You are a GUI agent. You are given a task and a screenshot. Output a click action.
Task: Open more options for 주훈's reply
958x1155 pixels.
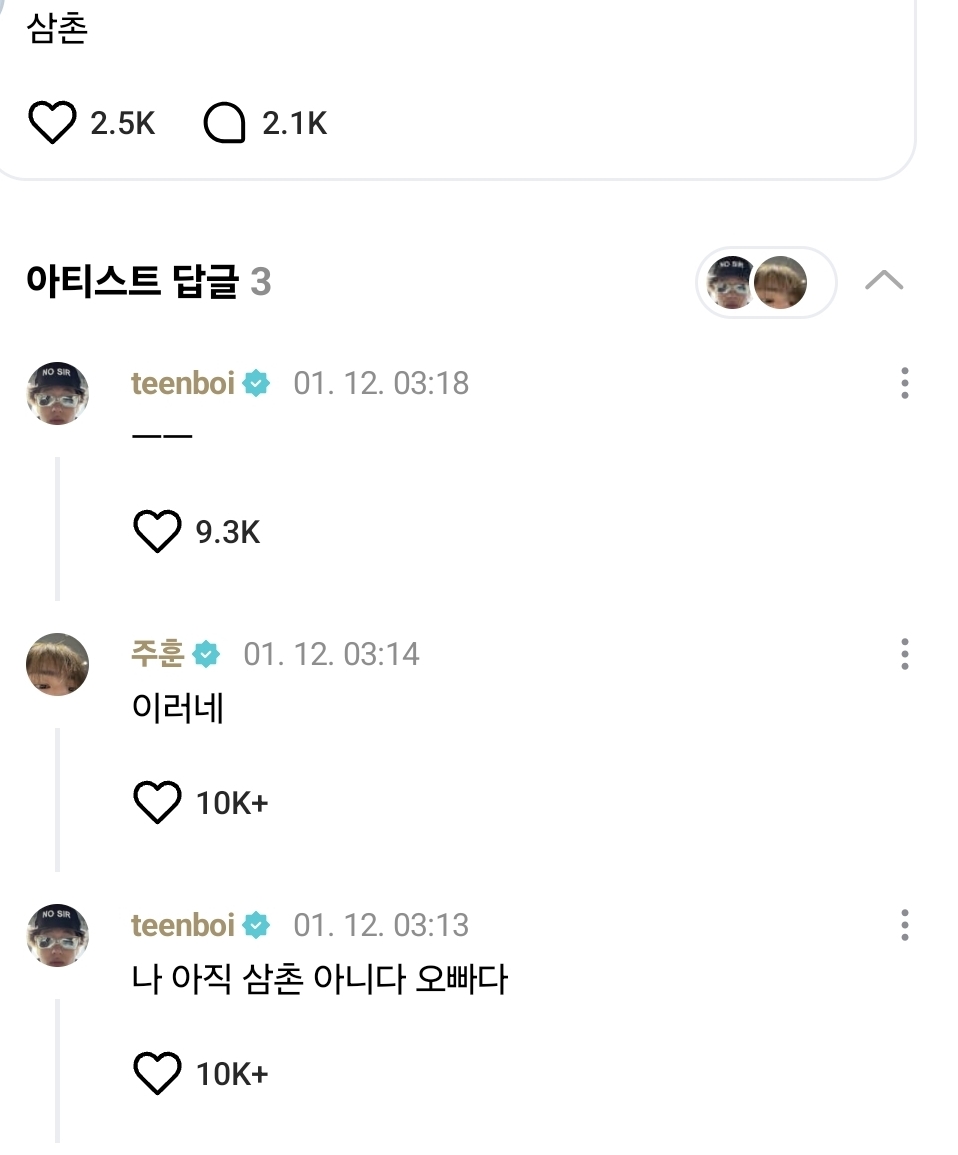click(904, 654)
